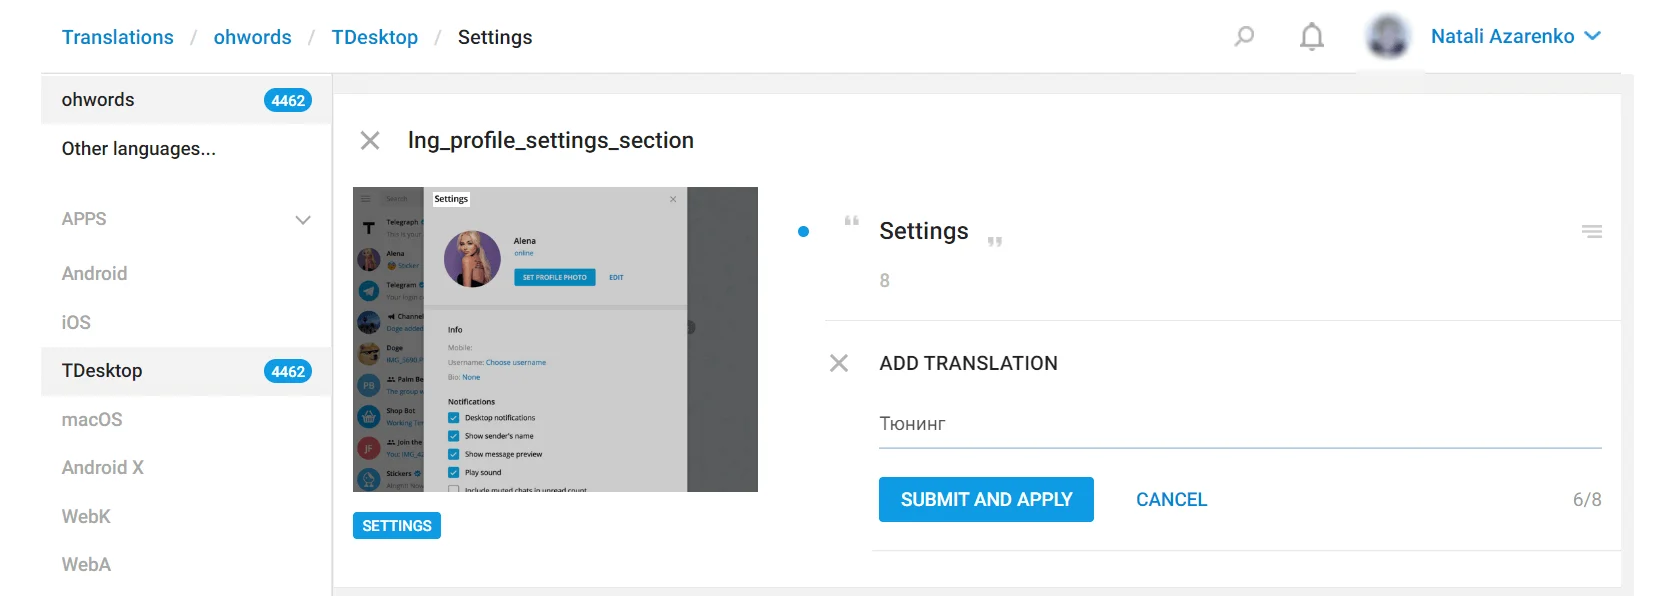Click the blue dot beside the Settings phrase
Image resolution: width=1677 pixels, height=596 pixels.
pyautogui.click(x=803, y=232)
